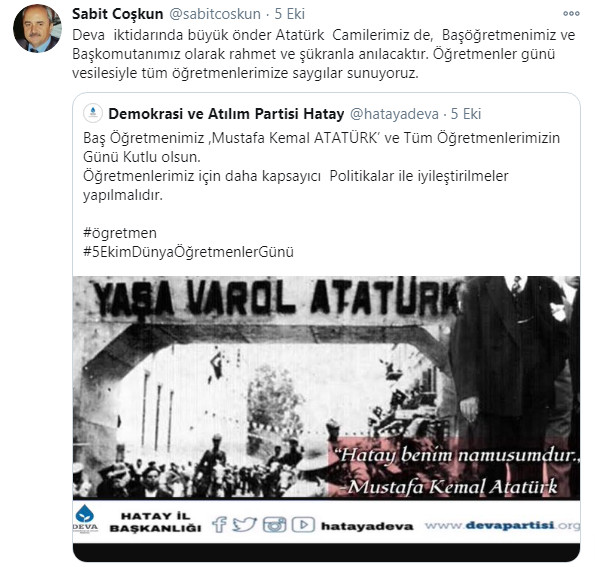Click the Instagram camera icon in the banner
Image resolution: width=595 pixels, height=567 pixels.
tap(274, 525)
